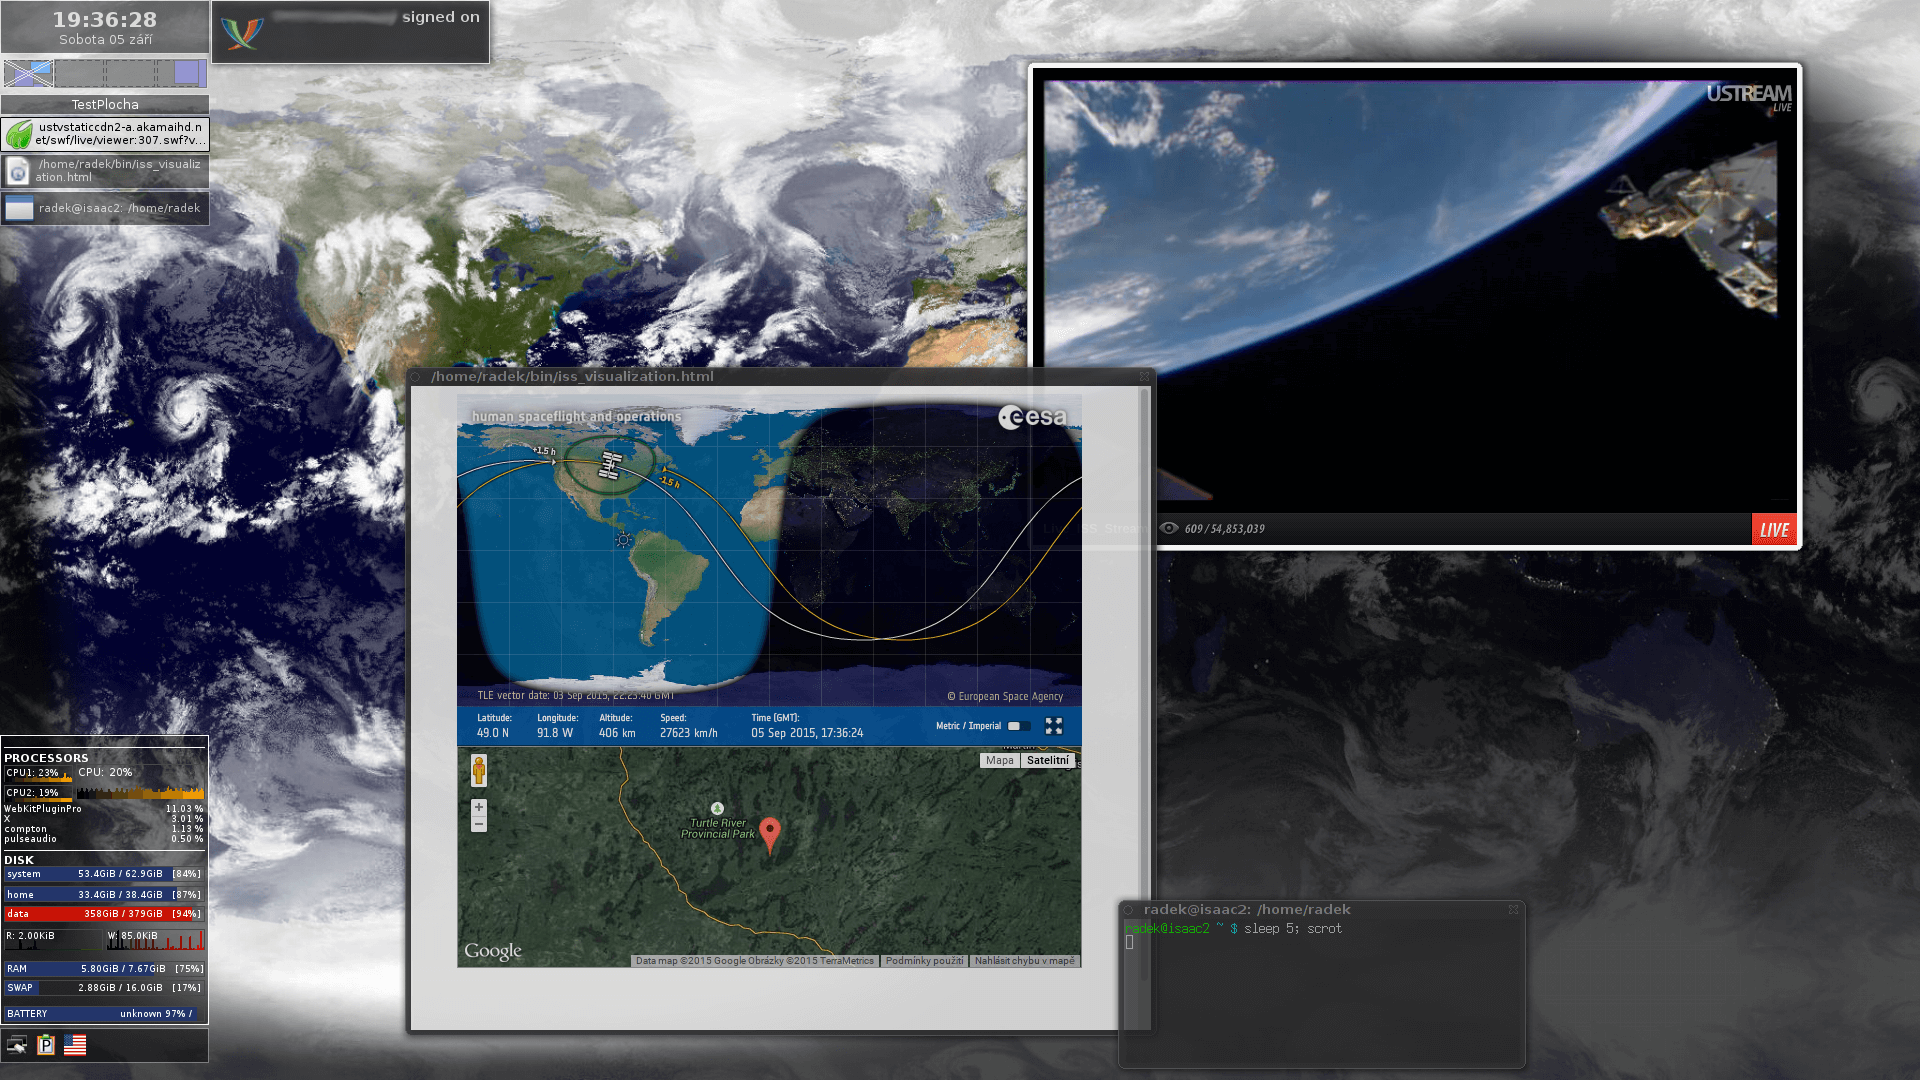Click the TestPlocha desktop name label
Viewport: 1920px width, 1080px height.
(105, 104)
